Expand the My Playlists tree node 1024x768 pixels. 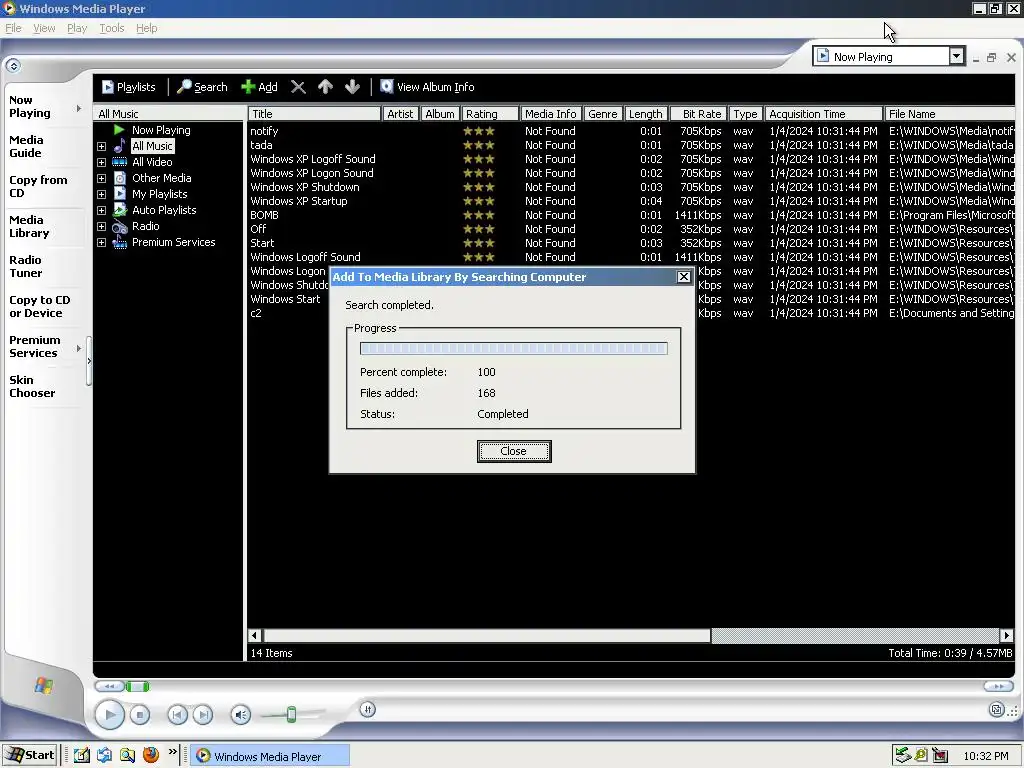[x=101, y=194]
